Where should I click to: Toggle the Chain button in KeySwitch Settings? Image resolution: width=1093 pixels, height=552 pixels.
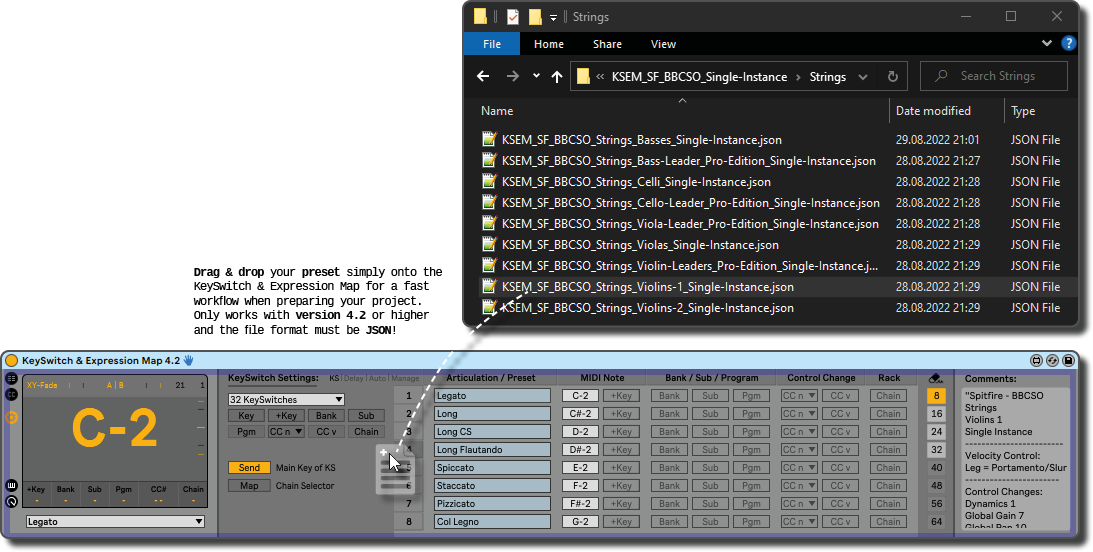point(366,431)
